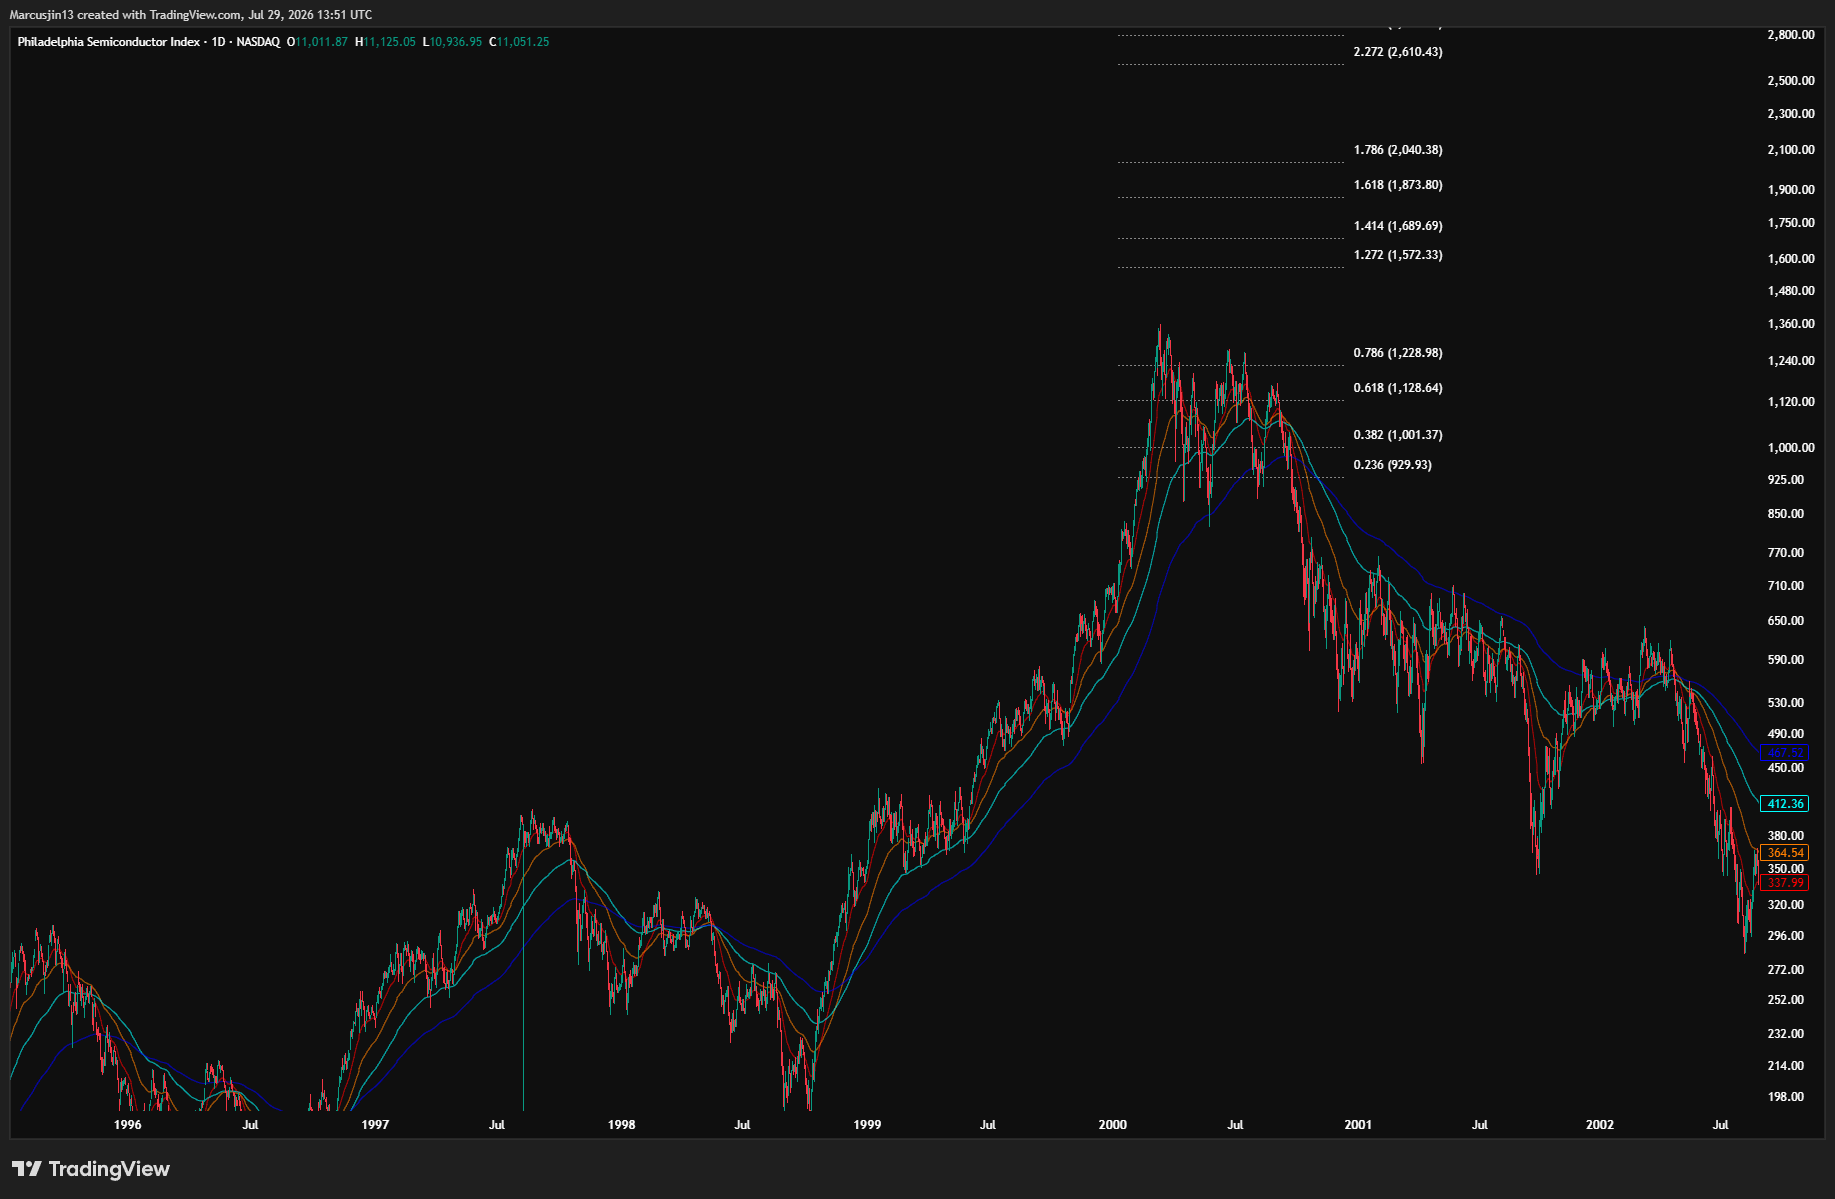Viewport: 1835px width, 1199px height.
Task: Click the 850.00 price axis label
Action: click(1786, 514)
